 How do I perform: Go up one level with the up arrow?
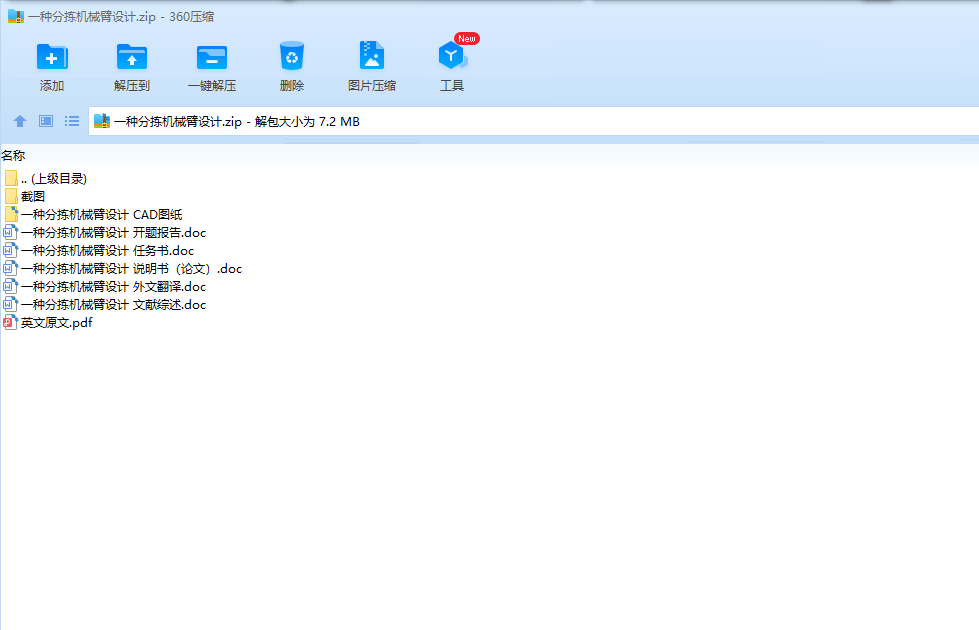(x=20, y=121)
